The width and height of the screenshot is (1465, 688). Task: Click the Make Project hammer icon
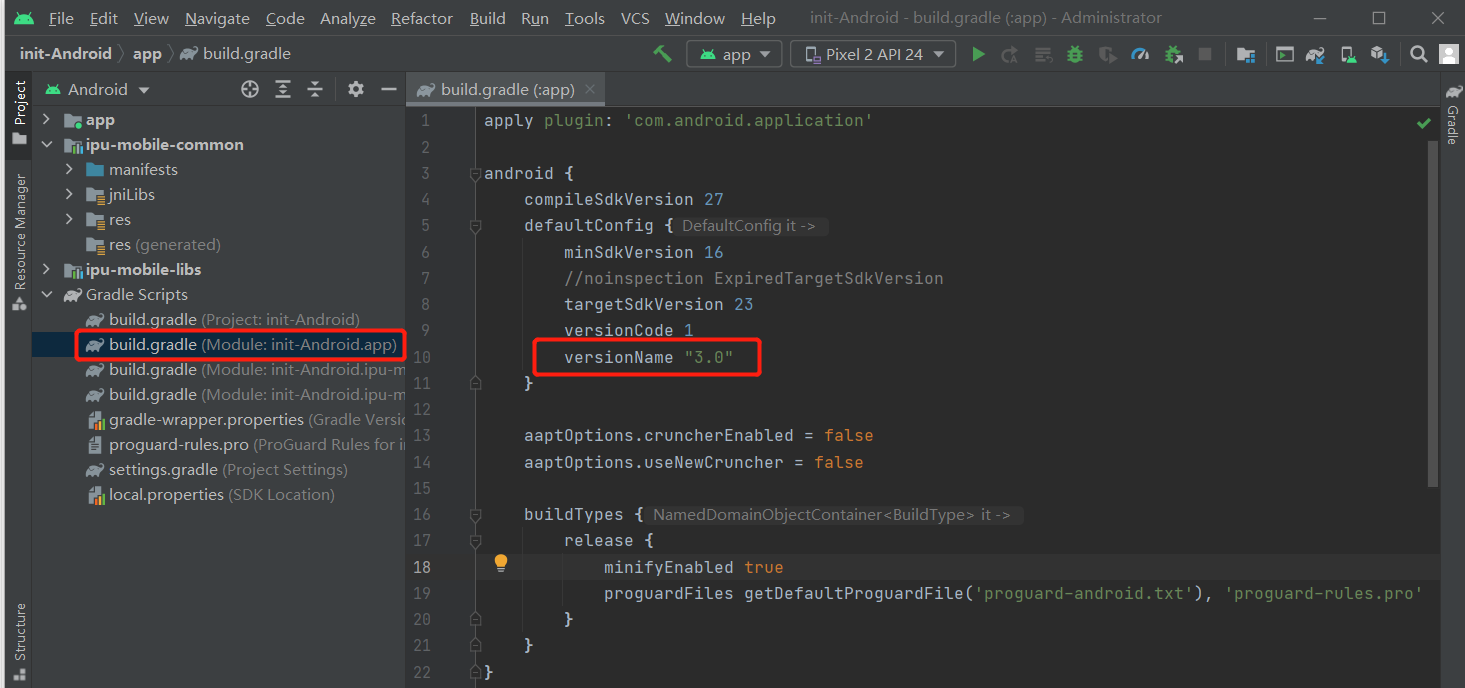point(662,54)
